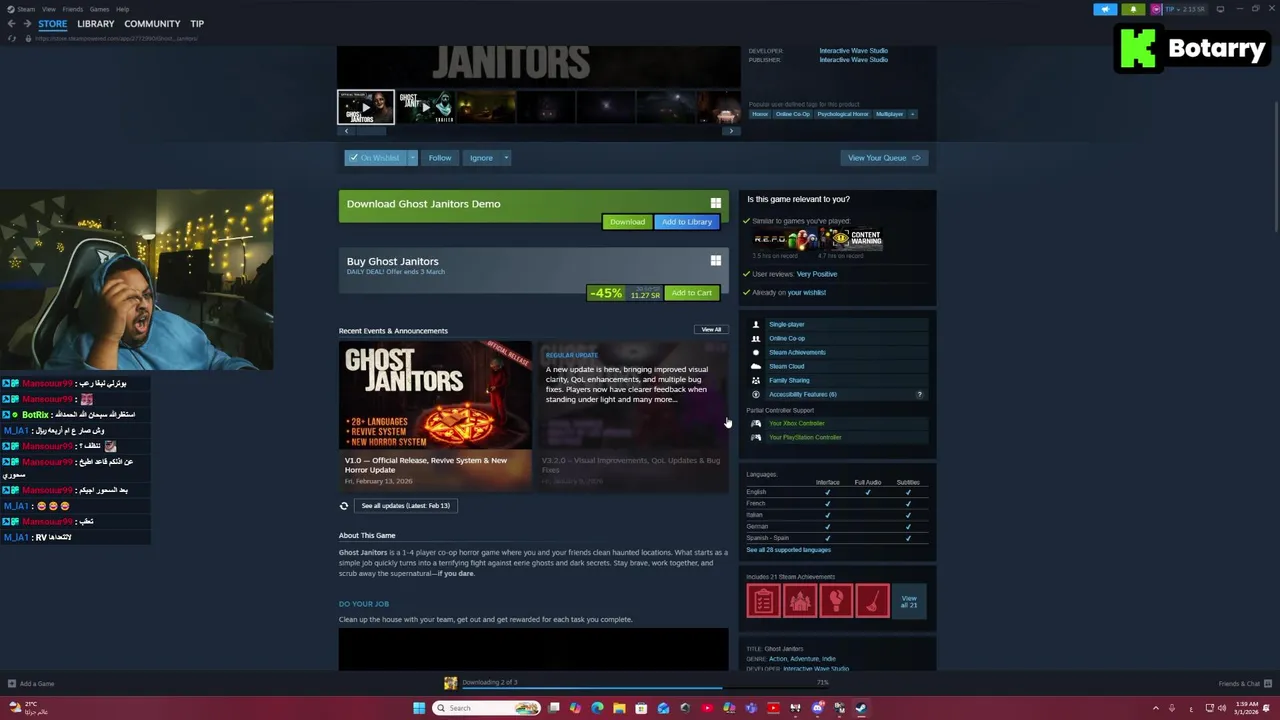
Task: Expand more tags with plus button
Action: 912,114
